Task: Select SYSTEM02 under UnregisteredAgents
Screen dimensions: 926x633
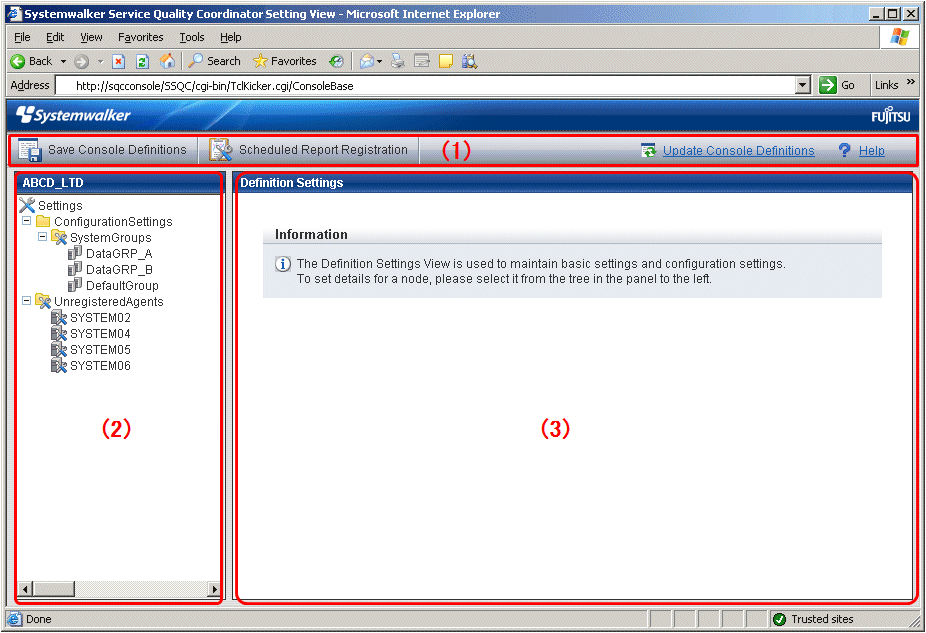Action: (x=100, y=318)
